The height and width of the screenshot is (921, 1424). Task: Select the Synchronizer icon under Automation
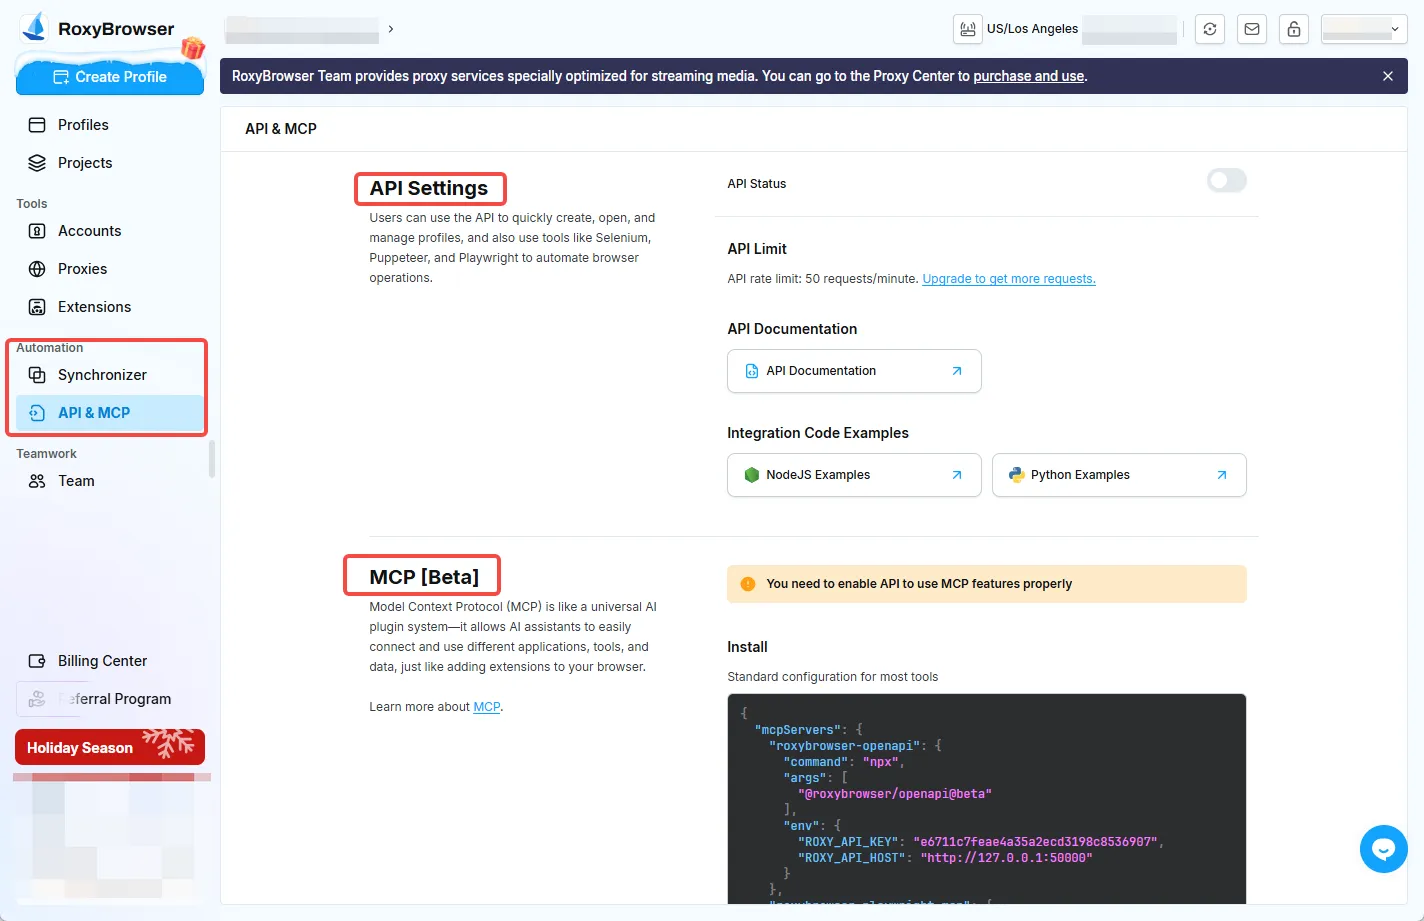pos(38,374)
